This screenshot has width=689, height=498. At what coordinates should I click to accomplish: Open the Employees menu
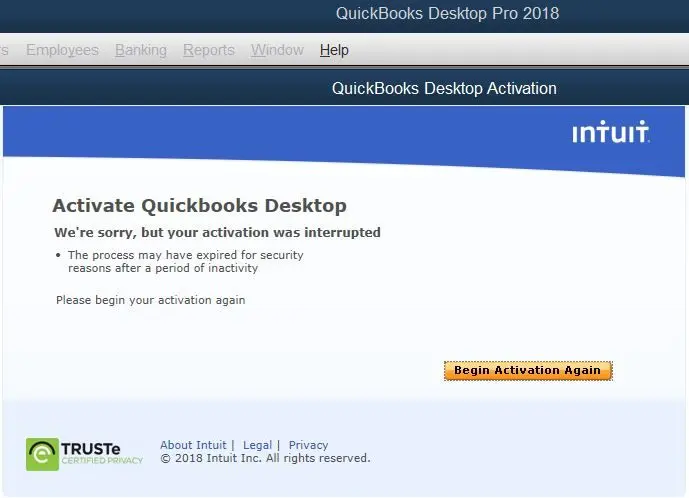click(62, 50)
